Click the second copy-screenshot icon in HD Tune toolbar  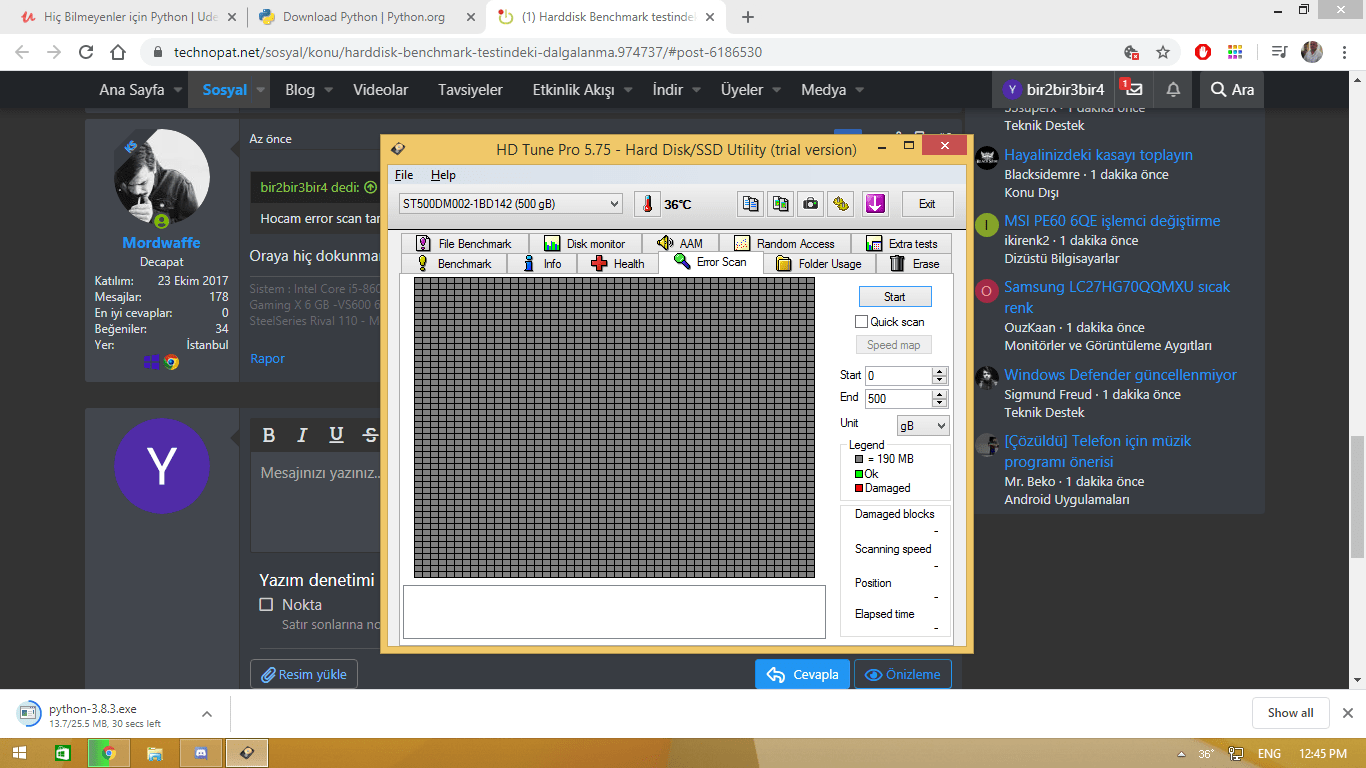pyautogui.click(x=781, y=204)
